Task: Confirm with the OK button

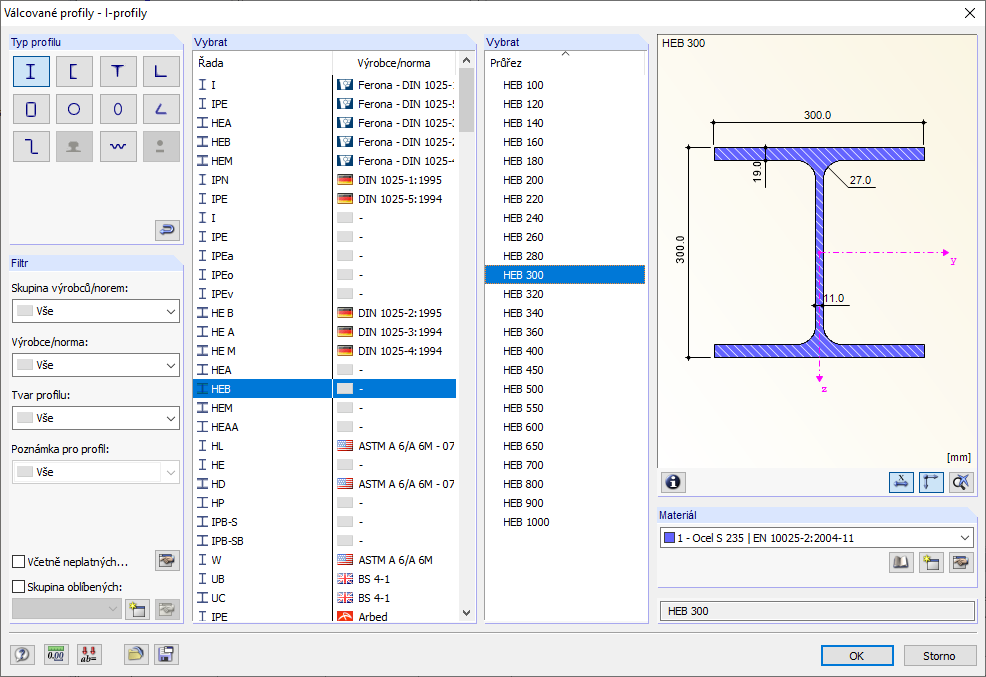Action: [x=856, y=656]
